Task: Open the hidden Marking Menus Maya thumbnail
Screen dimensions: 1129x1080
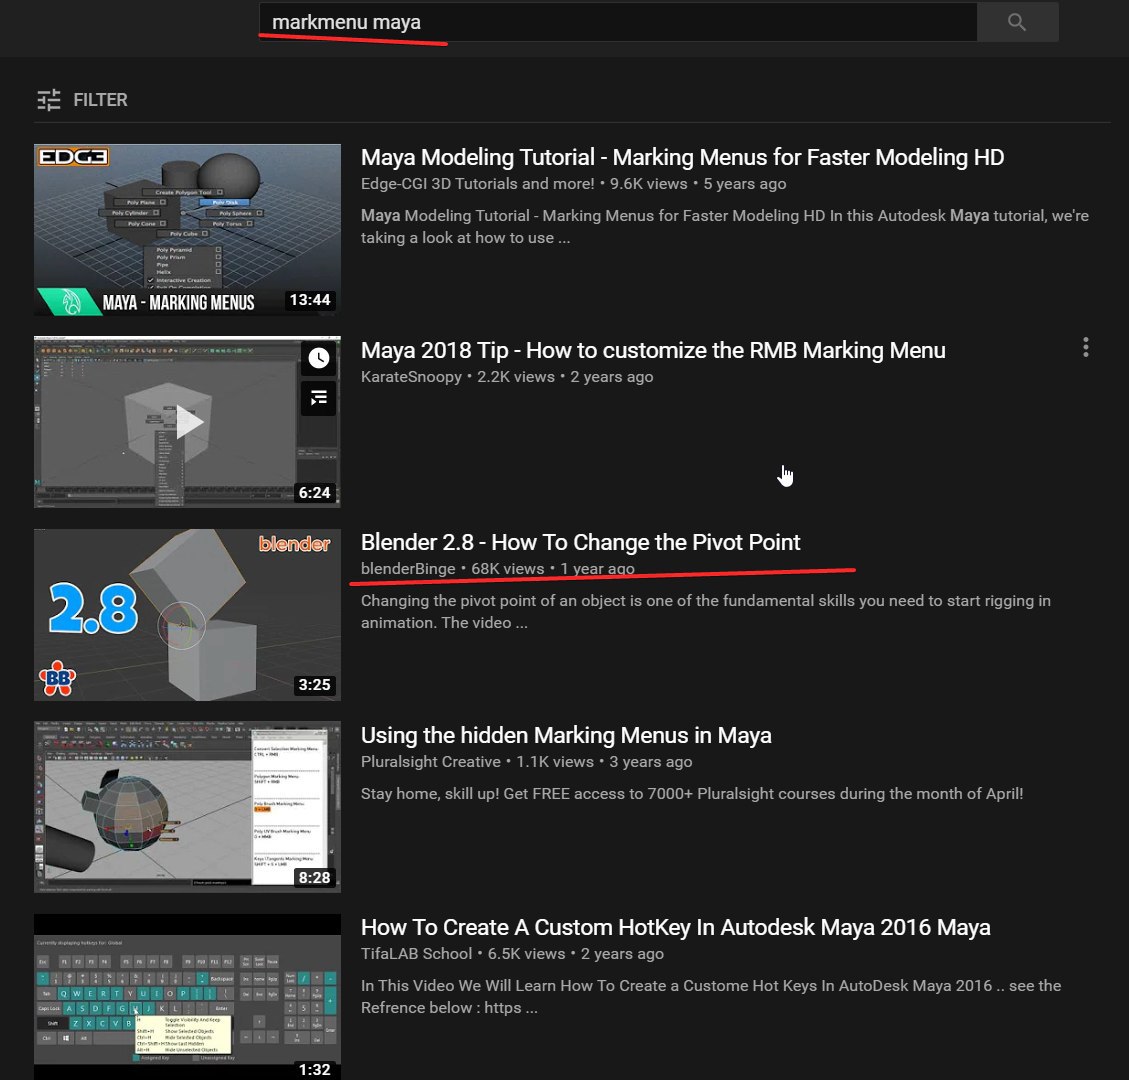Action: tap(187, 807)
